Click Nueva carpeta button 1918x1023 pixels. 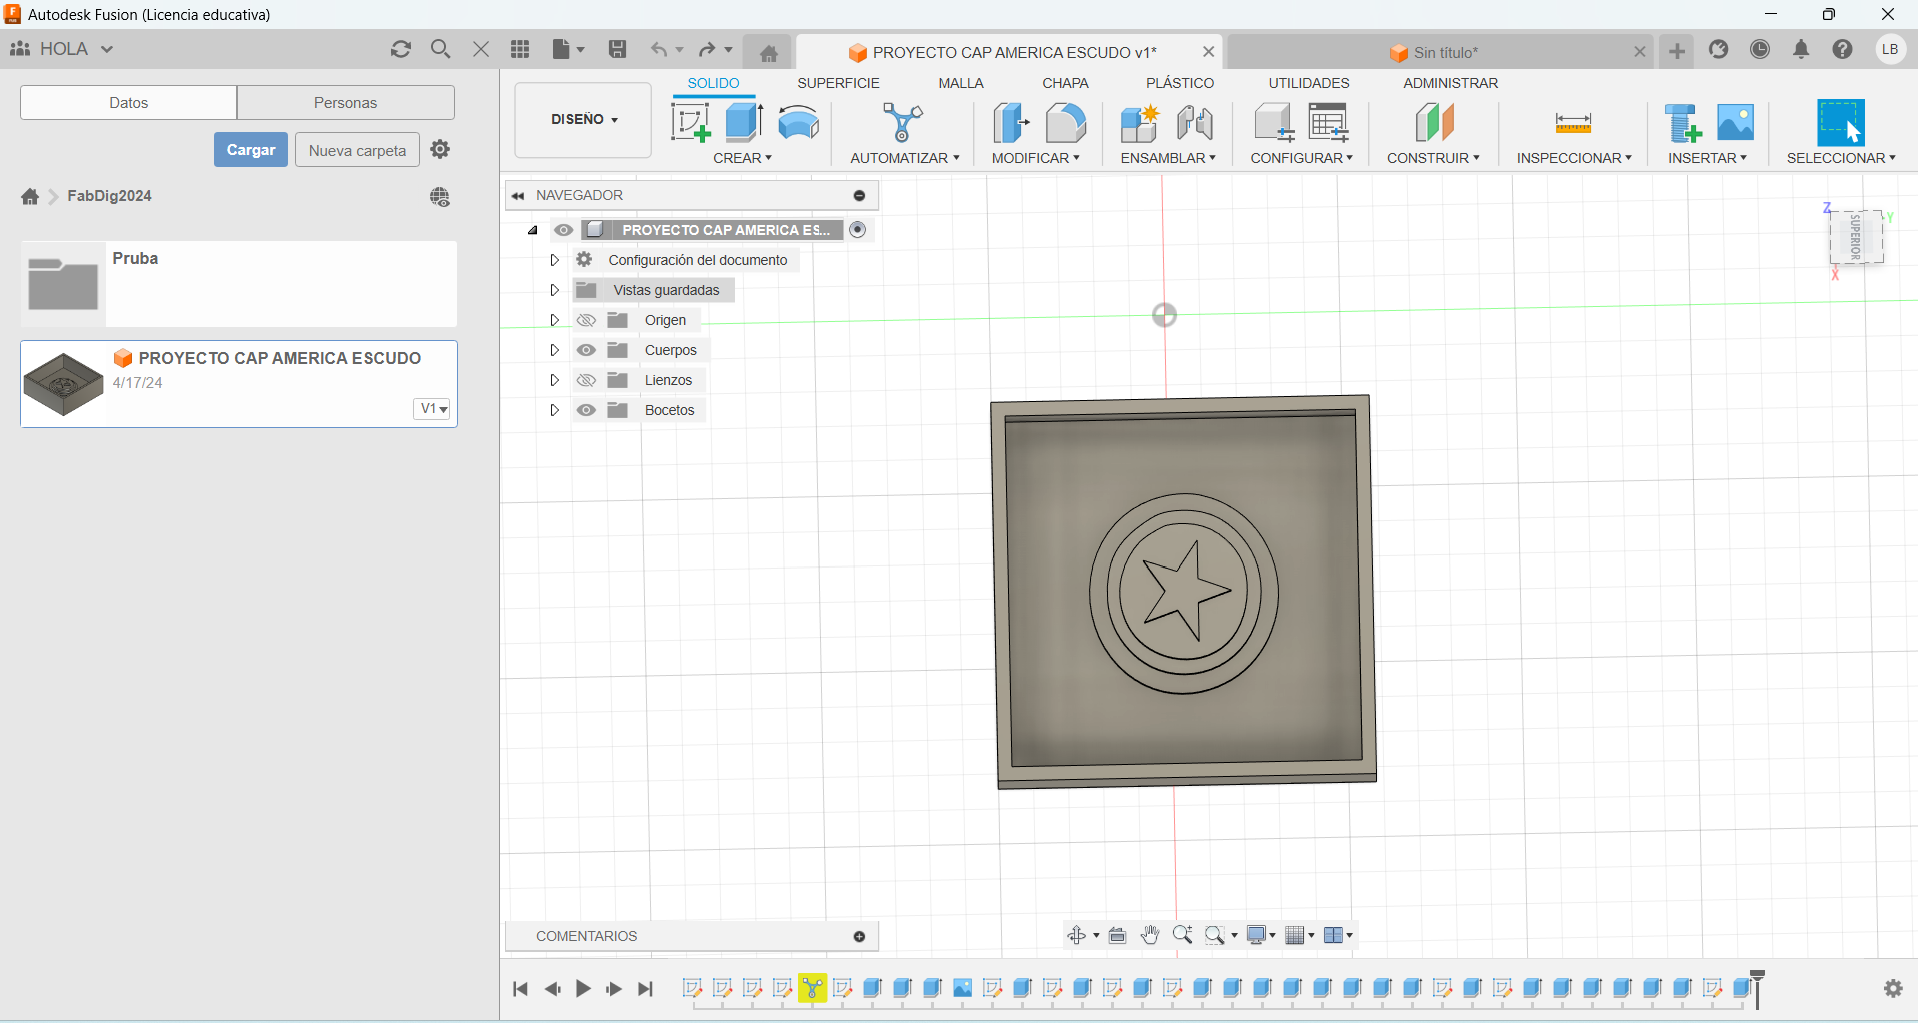coord(357,150)
